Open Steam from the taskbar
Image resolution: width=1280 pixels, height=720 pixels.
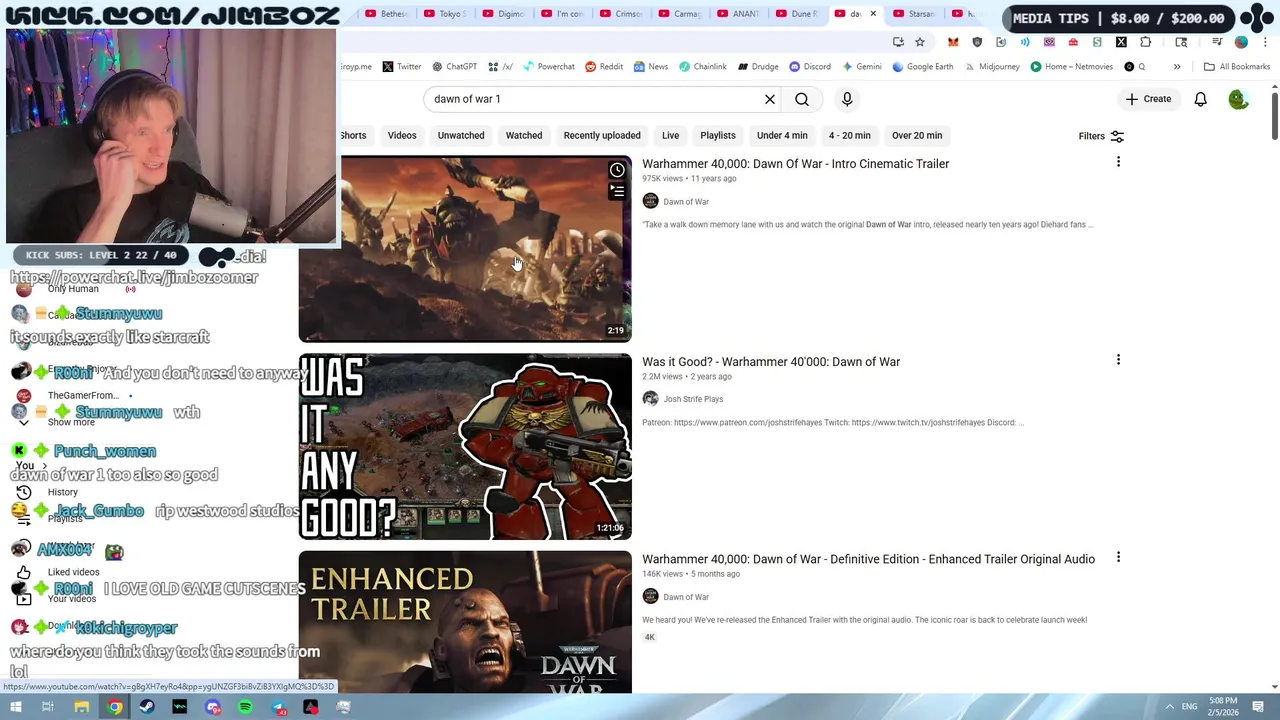tap(147, 707)
